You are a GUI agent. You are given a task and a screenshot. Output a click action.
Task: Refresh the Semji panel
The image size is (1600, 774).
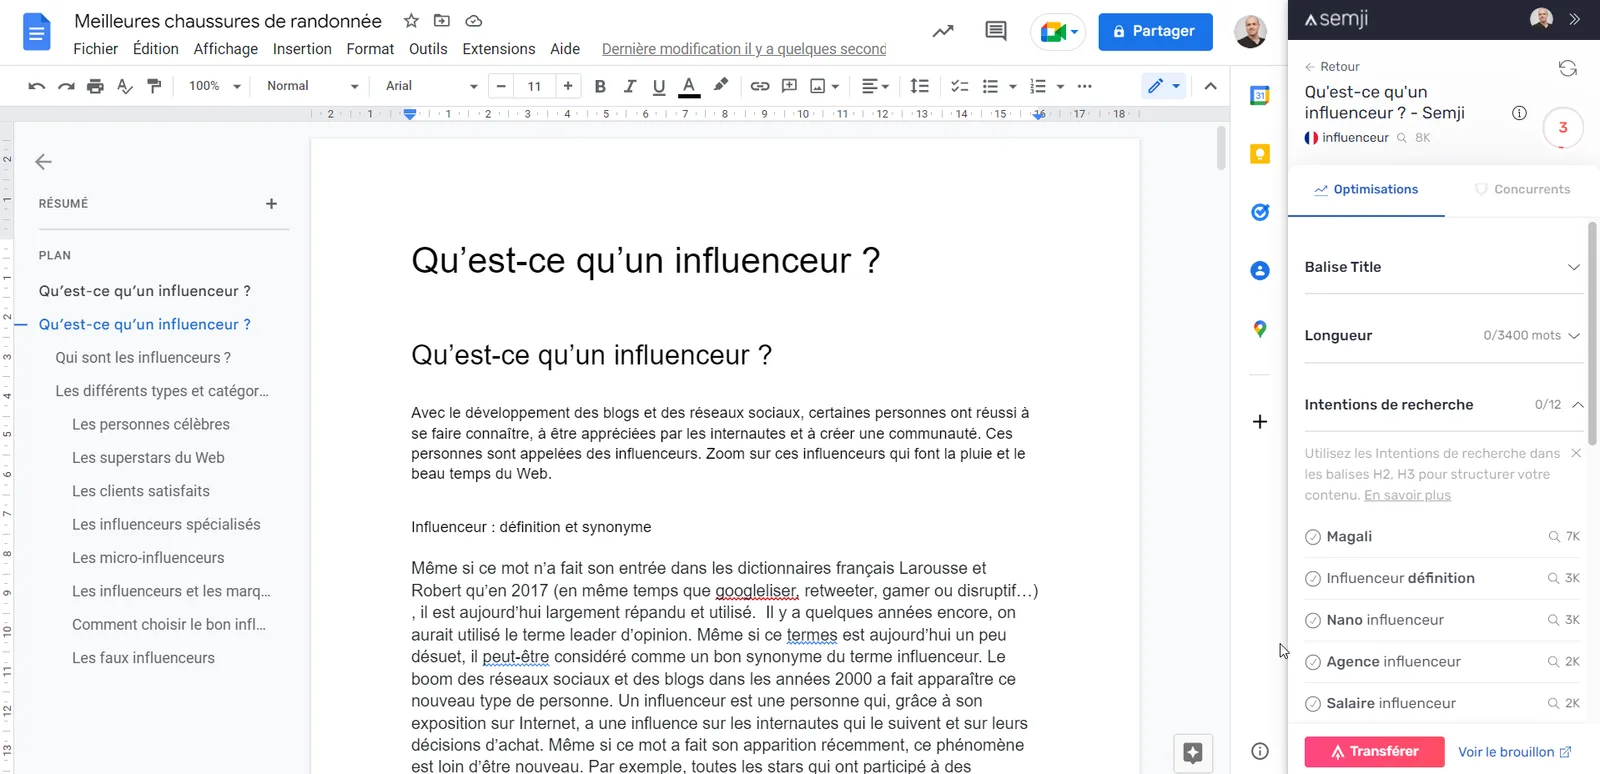click(x=1567, y=68)
